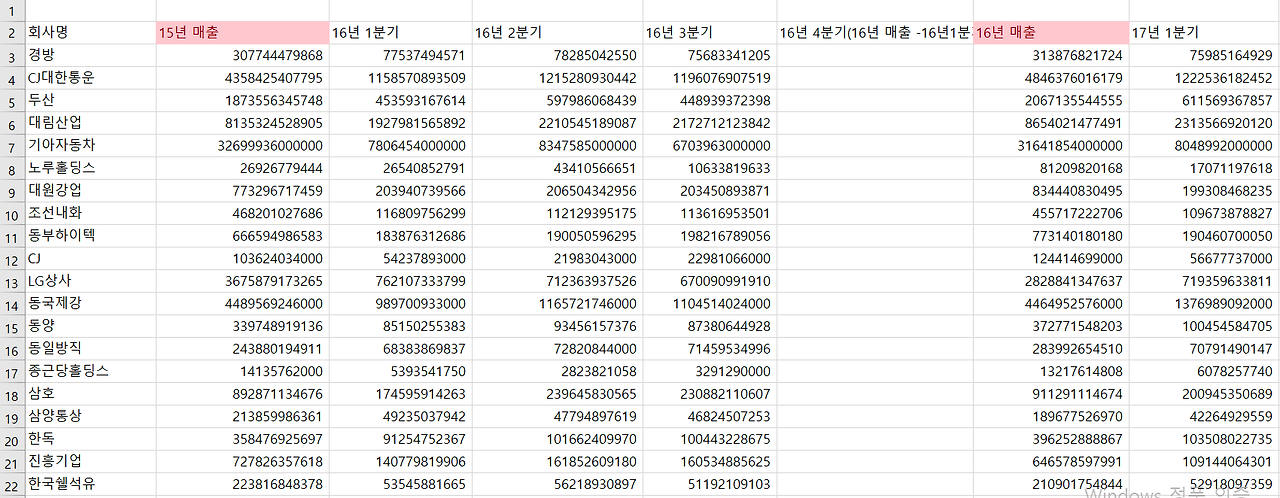Click company name cell 삼호
The width and height of the screenshot is (1280, 498).
pos(90,393)
